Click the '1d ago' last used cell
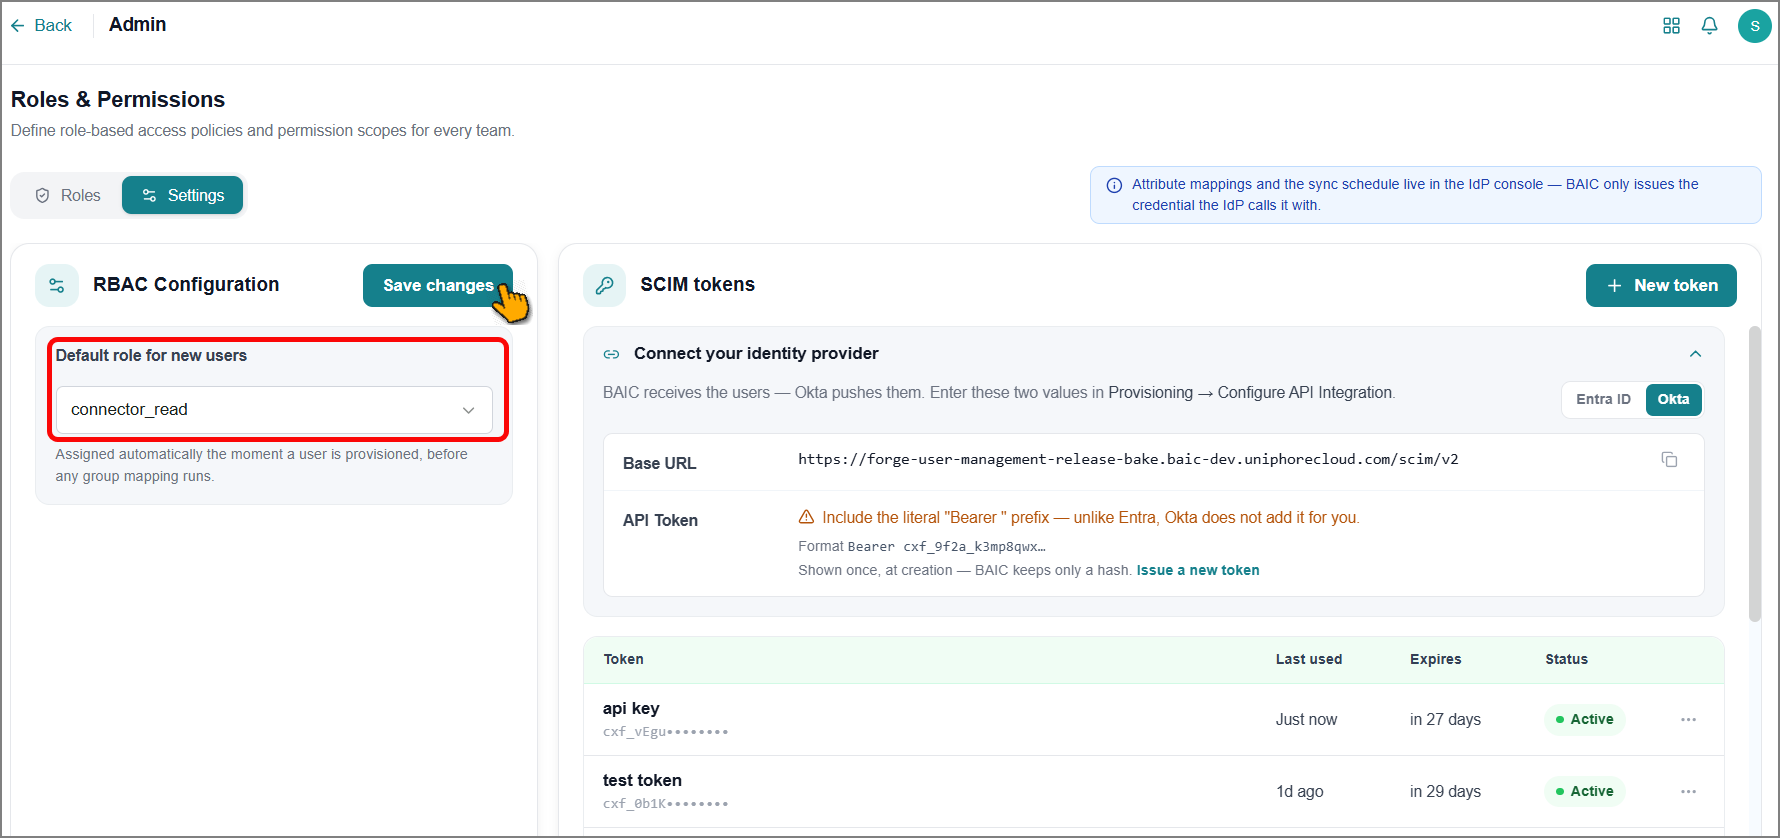Viewport: 1780px width, 838px height. 1299,791
